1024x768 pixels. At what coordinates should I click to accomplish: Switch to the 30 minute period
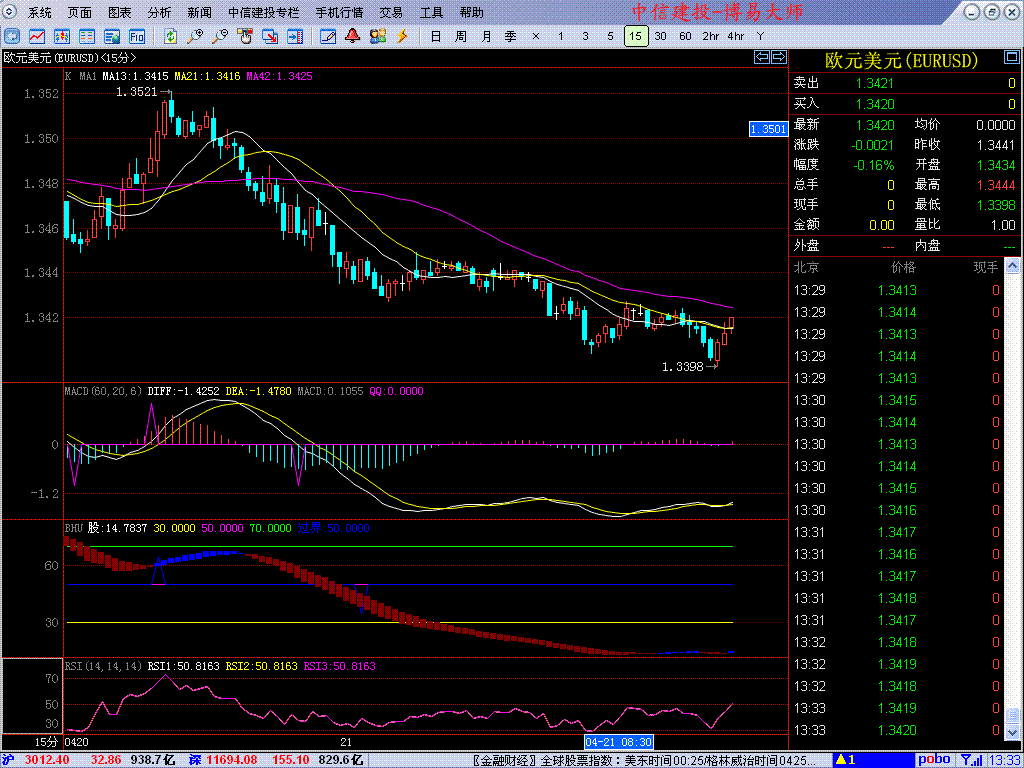click(660, 36)
